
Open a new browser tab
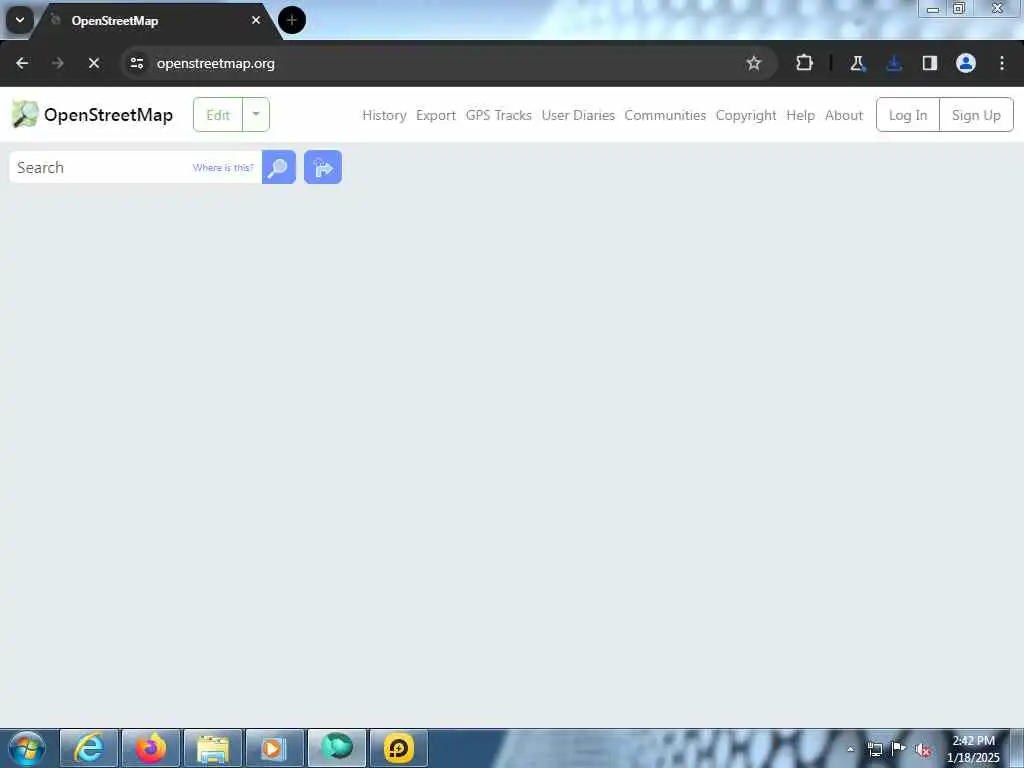(292, 20)
